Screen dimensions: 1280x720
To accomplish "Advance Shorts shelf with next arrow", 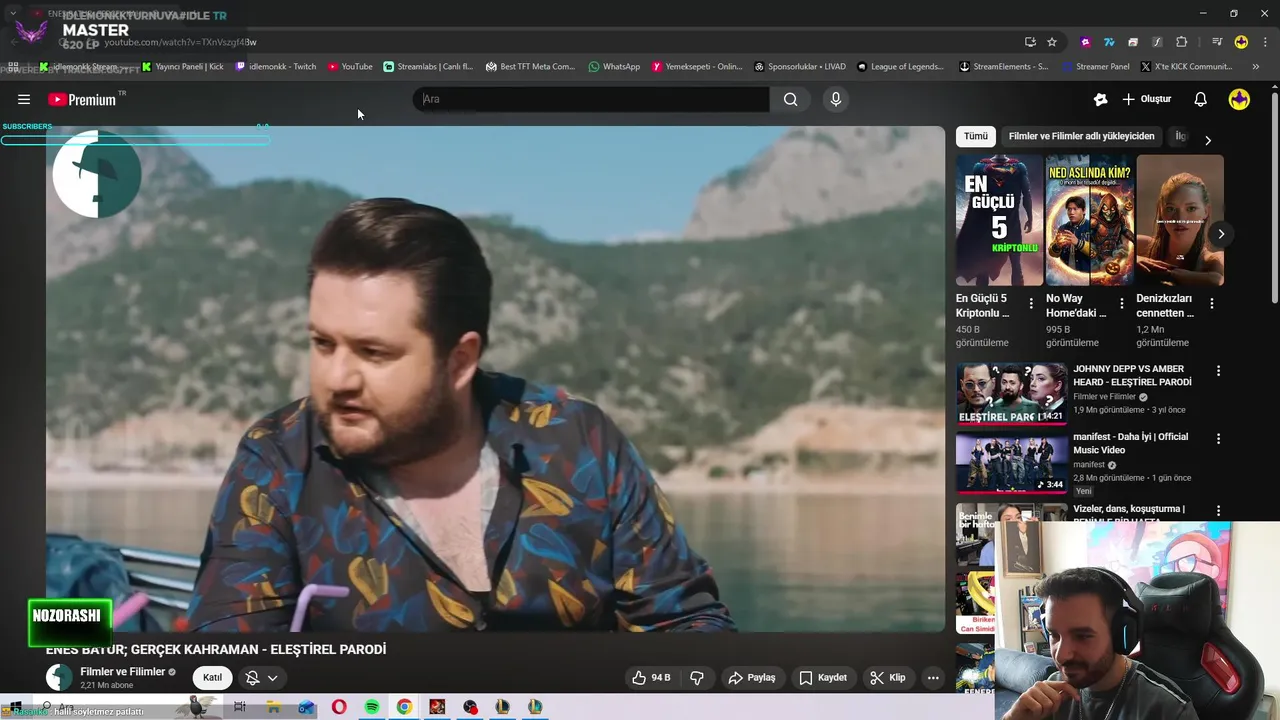I will coord(1221,234).
